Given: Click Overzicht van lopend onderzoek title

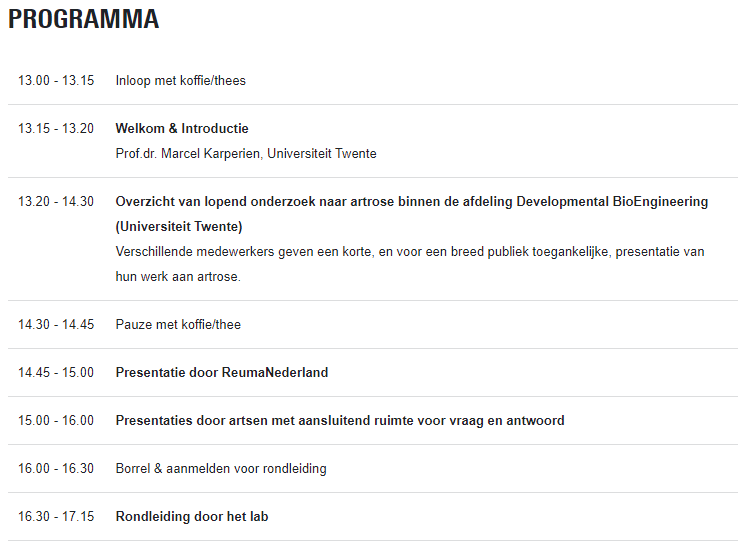Looking at the screenshot, I should coord(412,202).
